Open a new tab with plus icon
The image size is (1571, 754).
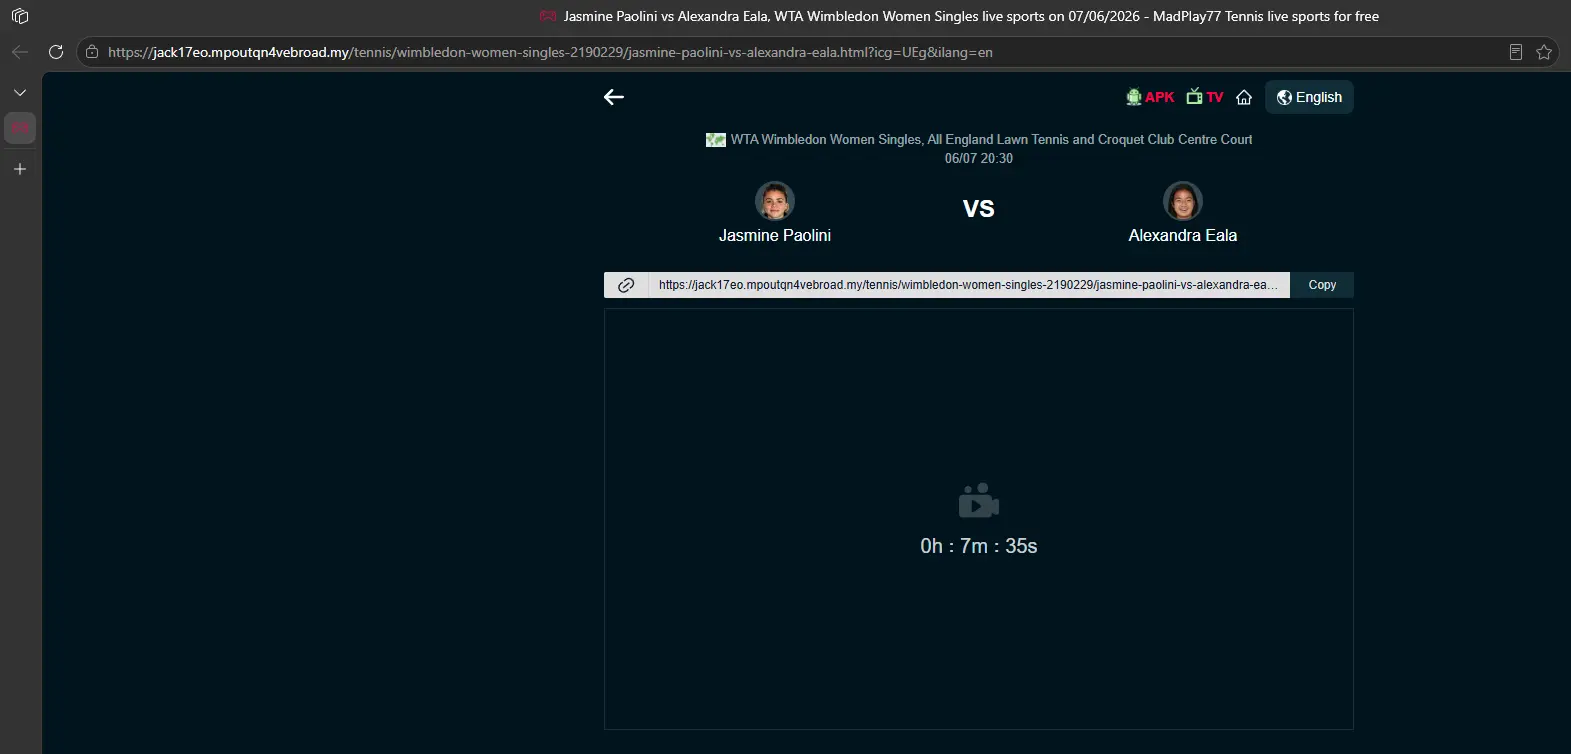tap(20, 169)
